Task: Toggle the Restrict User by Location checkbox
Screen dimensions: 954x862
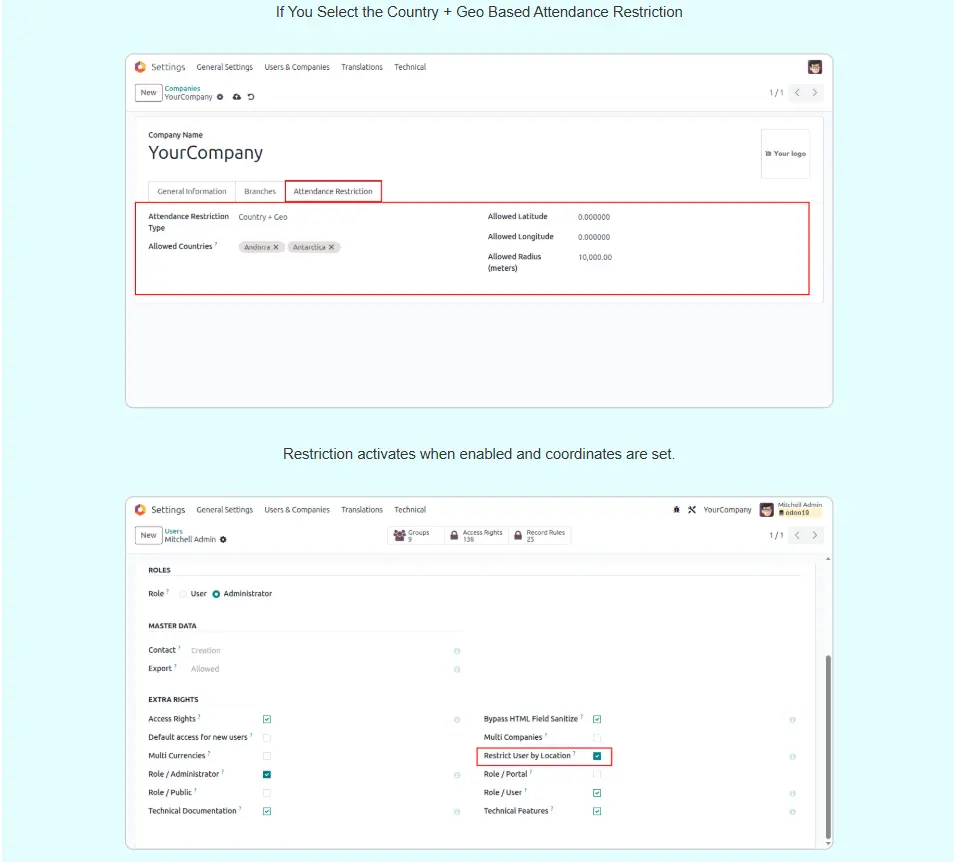Action: point(597,756)
